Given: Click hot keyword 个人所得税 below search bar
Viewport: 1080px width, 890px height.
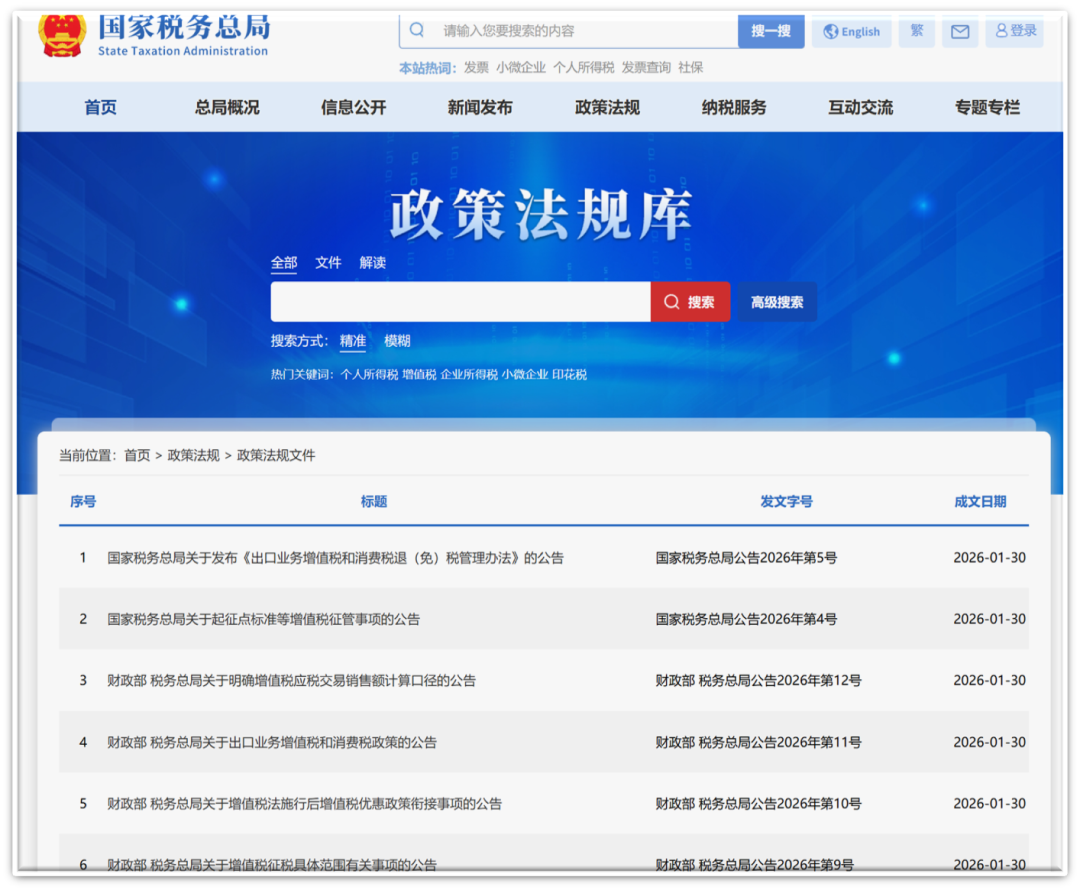Looking at the screenshot, I should pos(369,375).
